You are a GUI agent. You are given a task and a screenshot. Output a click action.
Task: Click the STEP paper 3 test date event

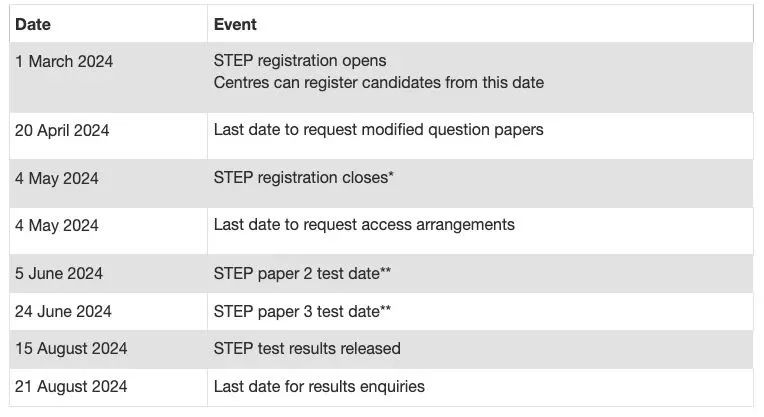[x=302, y=311]
